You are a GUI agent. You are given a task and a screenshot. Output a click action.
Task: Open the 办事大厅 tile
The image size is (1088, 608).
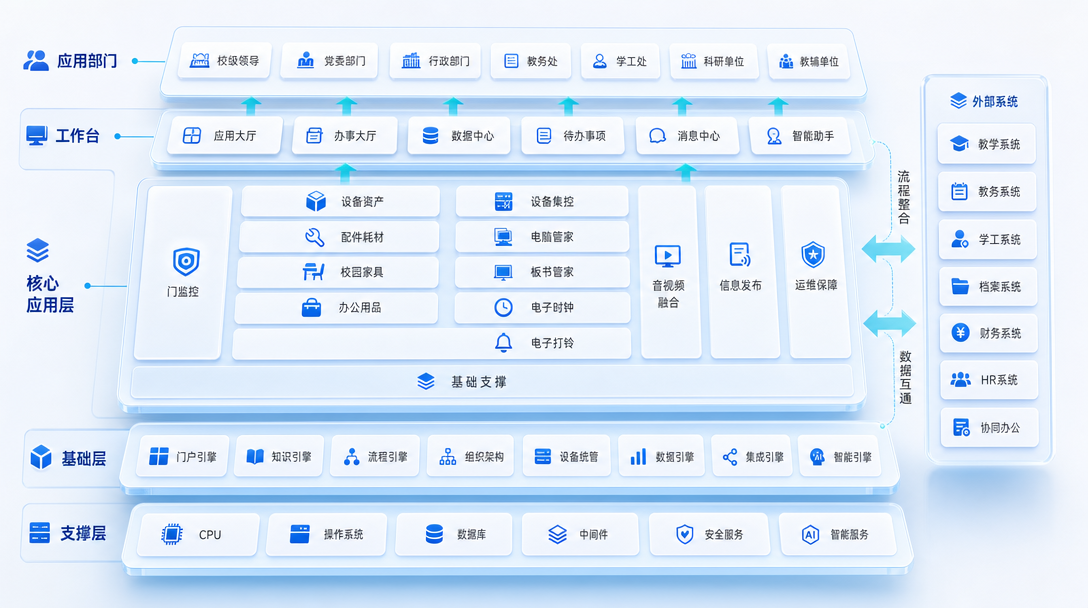point(344,135)
